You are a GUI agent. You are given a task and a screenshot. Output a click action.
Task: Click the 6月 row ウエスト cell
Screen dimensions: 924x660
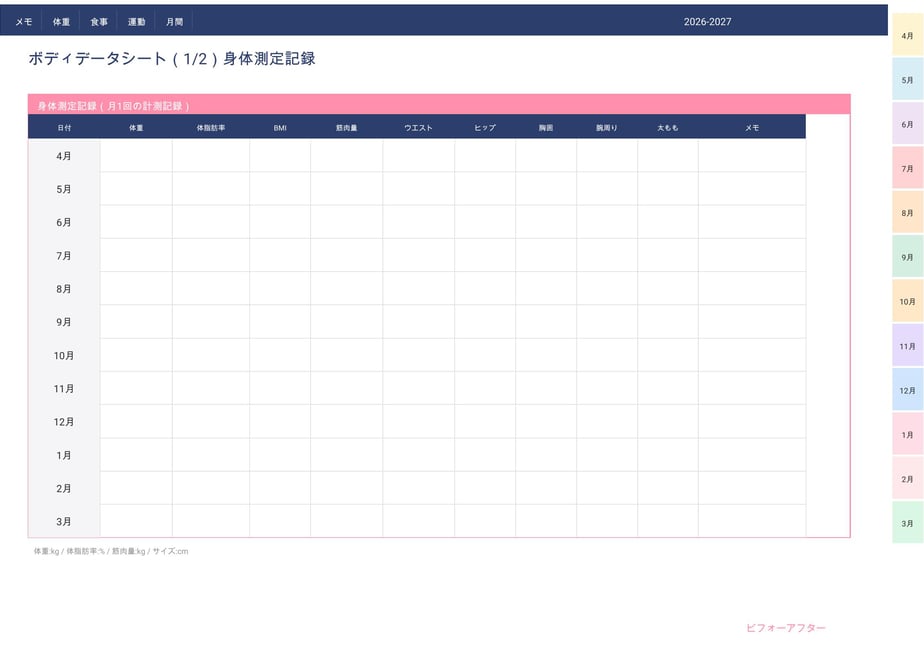click(418, 222)
